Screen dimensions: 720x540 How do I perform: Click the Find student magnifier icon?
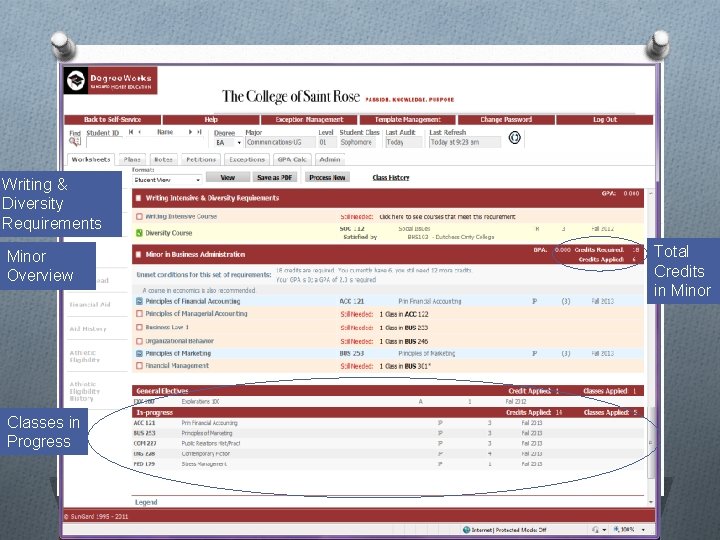coord(74,142)
